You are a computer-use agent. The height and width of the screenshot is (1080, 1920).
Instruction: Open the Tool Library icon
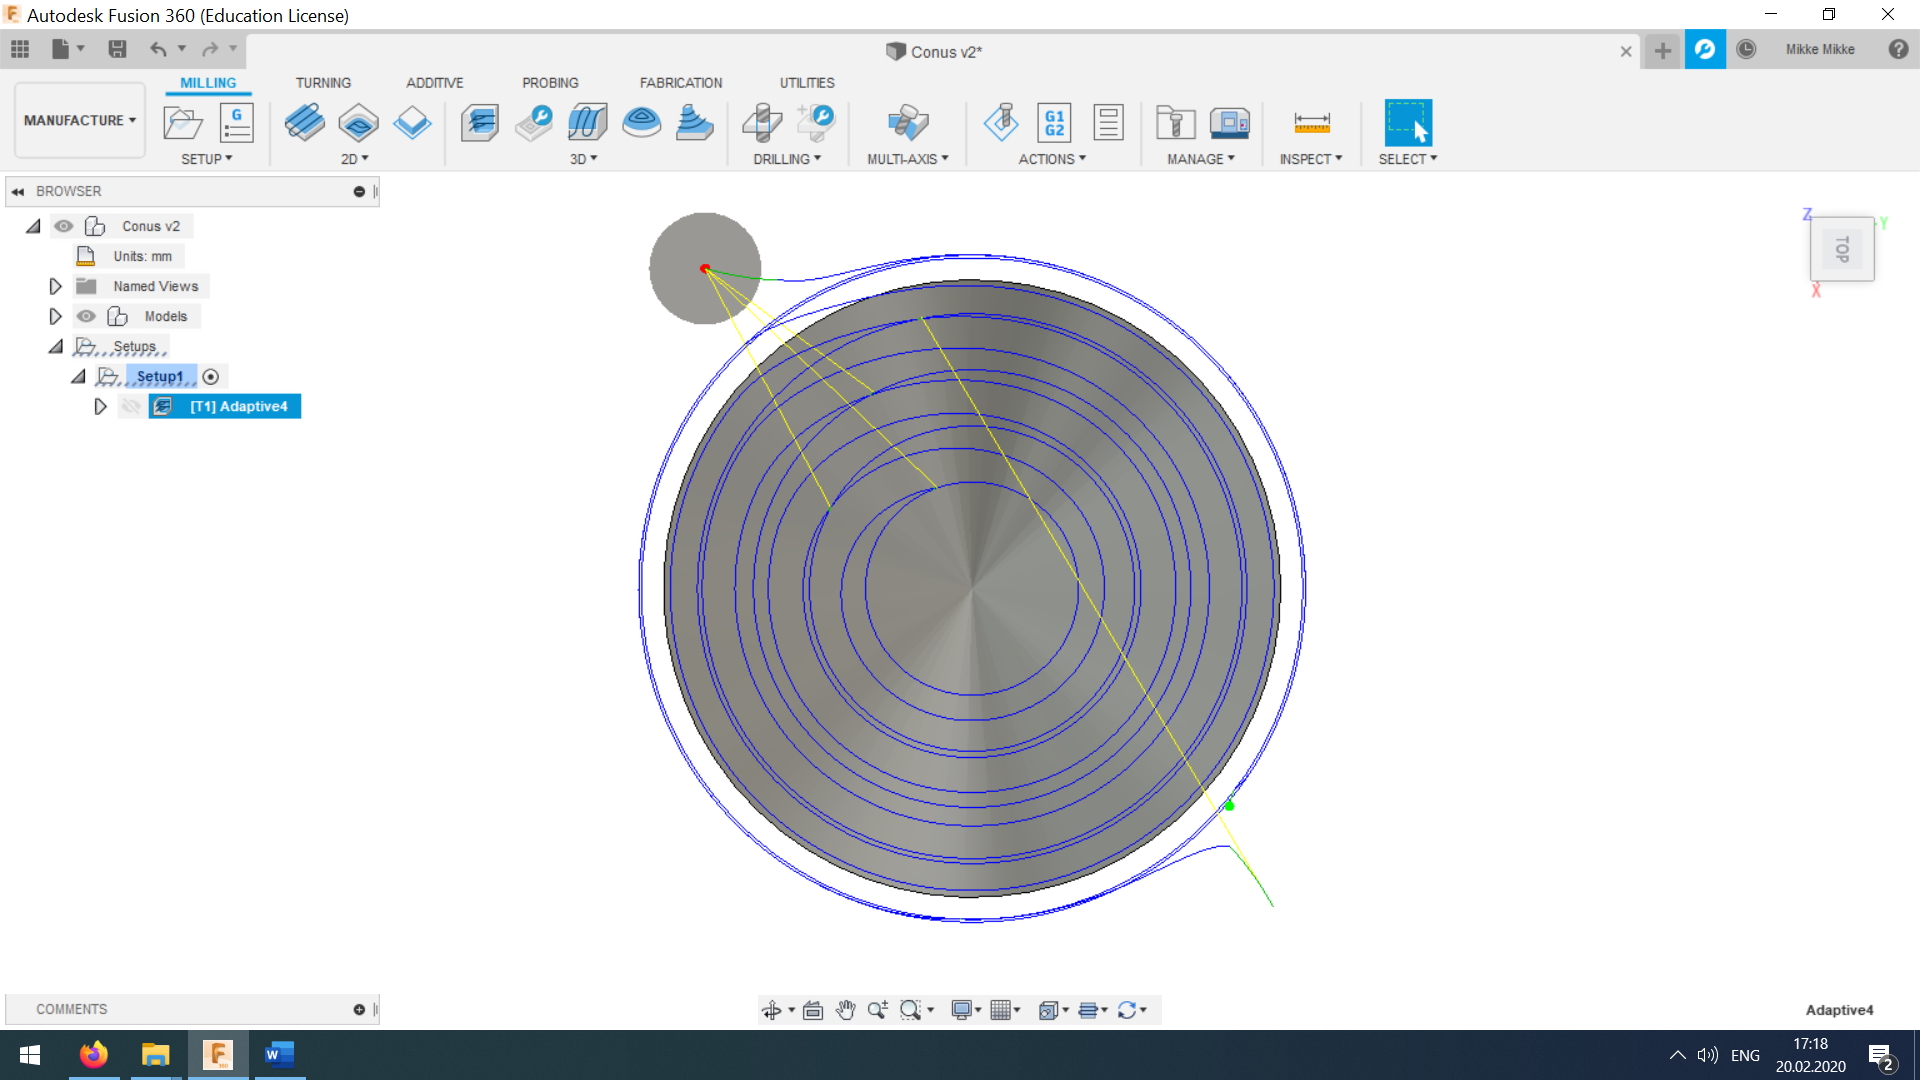coord(1176,123)
